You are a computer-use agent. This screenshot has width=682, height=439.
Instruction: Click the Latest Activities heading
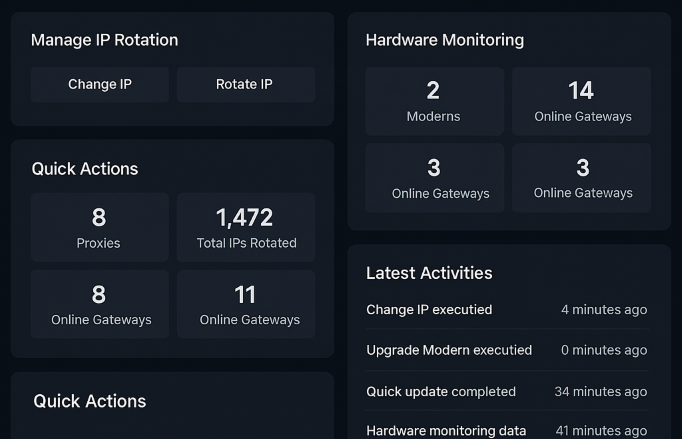[429, 273]
